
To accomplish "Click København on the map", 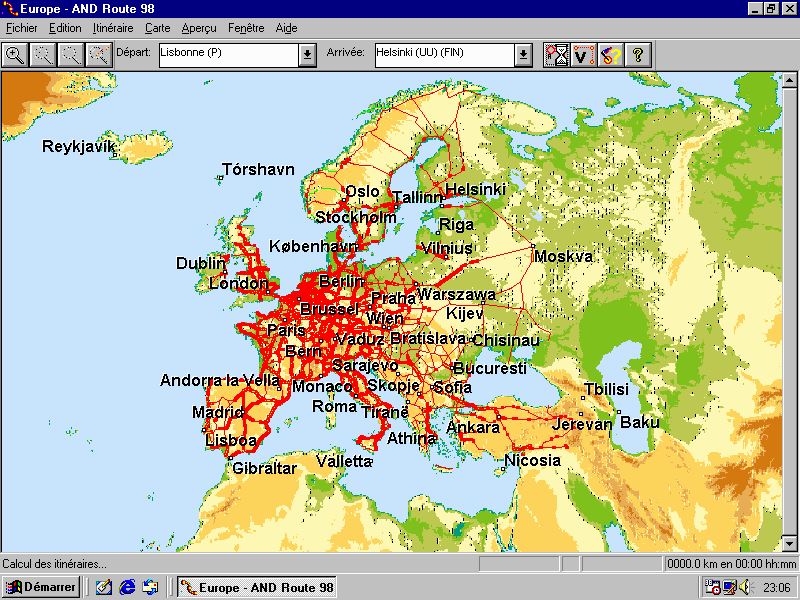I will (314, 246).
